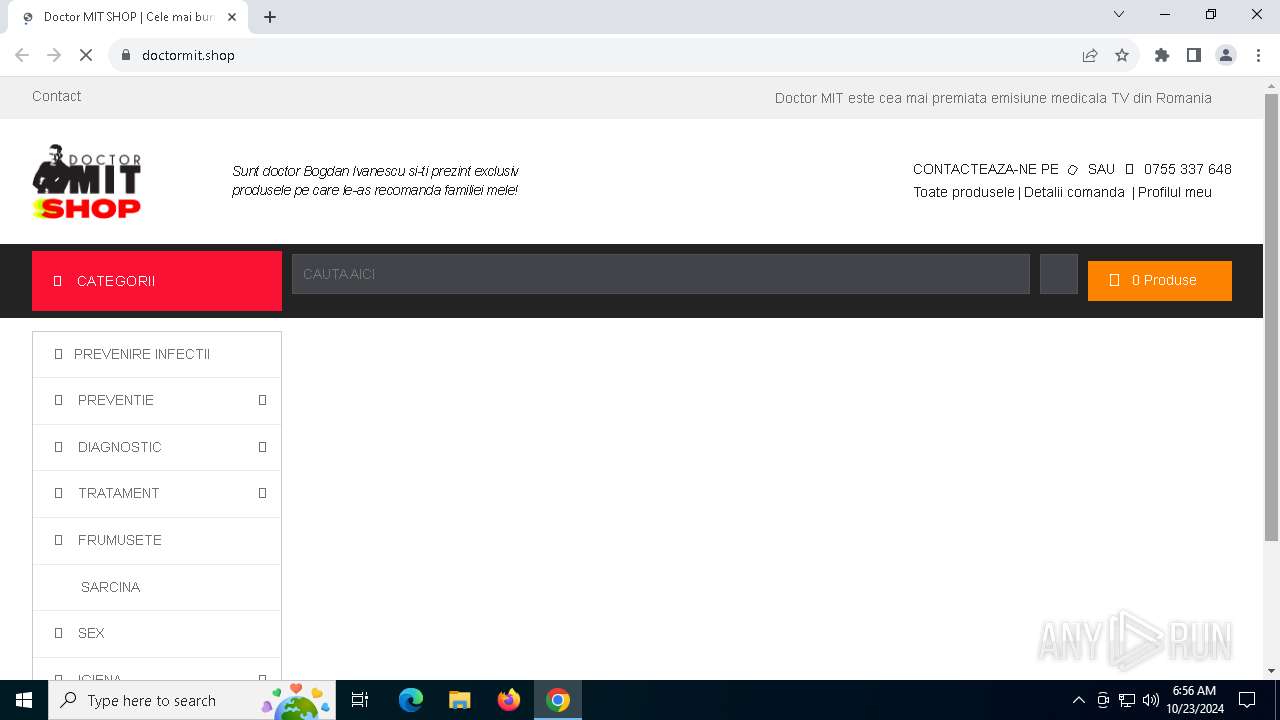Select the FRUMUSETE category
The height and width of the screenshot is (720, 1280).
pyautogui.click(x=157, y=540)
